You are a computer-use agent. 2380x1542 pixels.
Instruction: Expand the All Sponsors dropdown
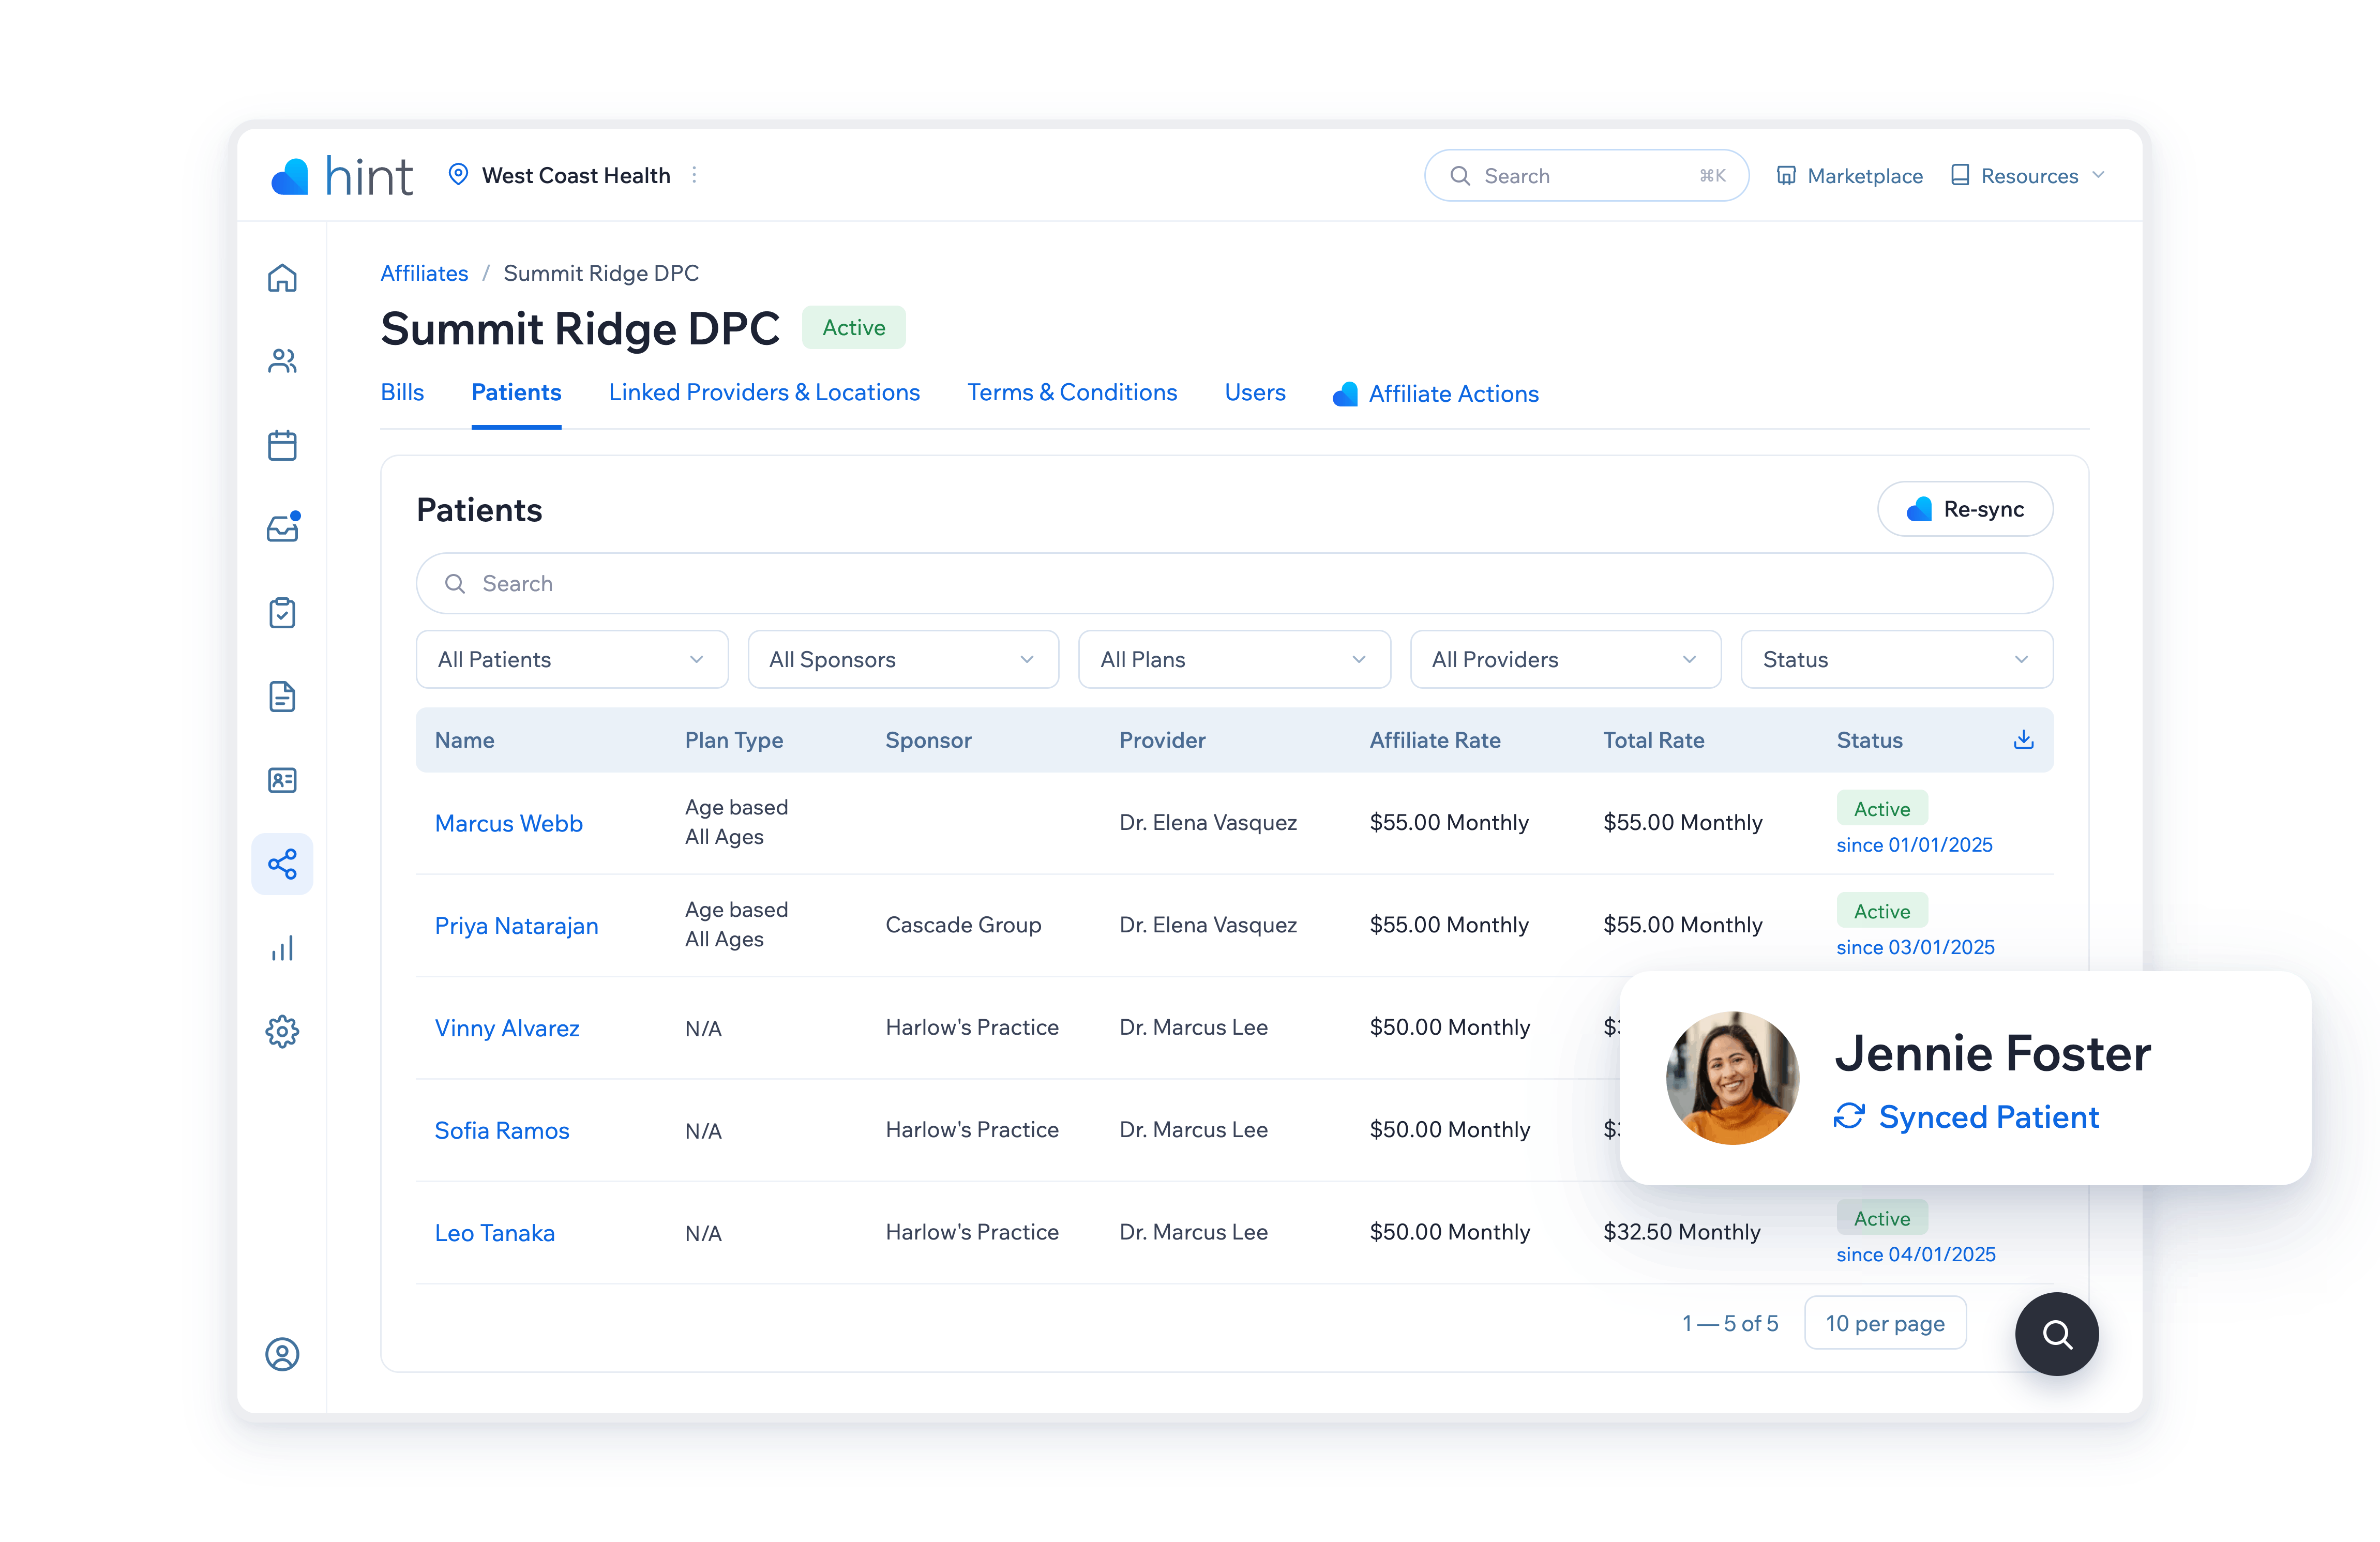(903, 659)
